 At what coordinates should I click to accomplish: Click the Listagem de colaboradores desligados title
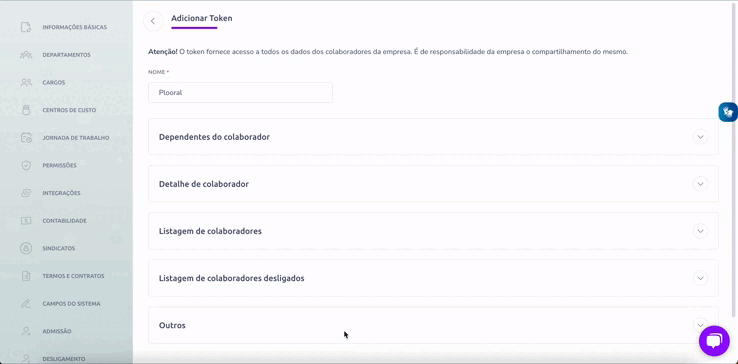point(232,278)
